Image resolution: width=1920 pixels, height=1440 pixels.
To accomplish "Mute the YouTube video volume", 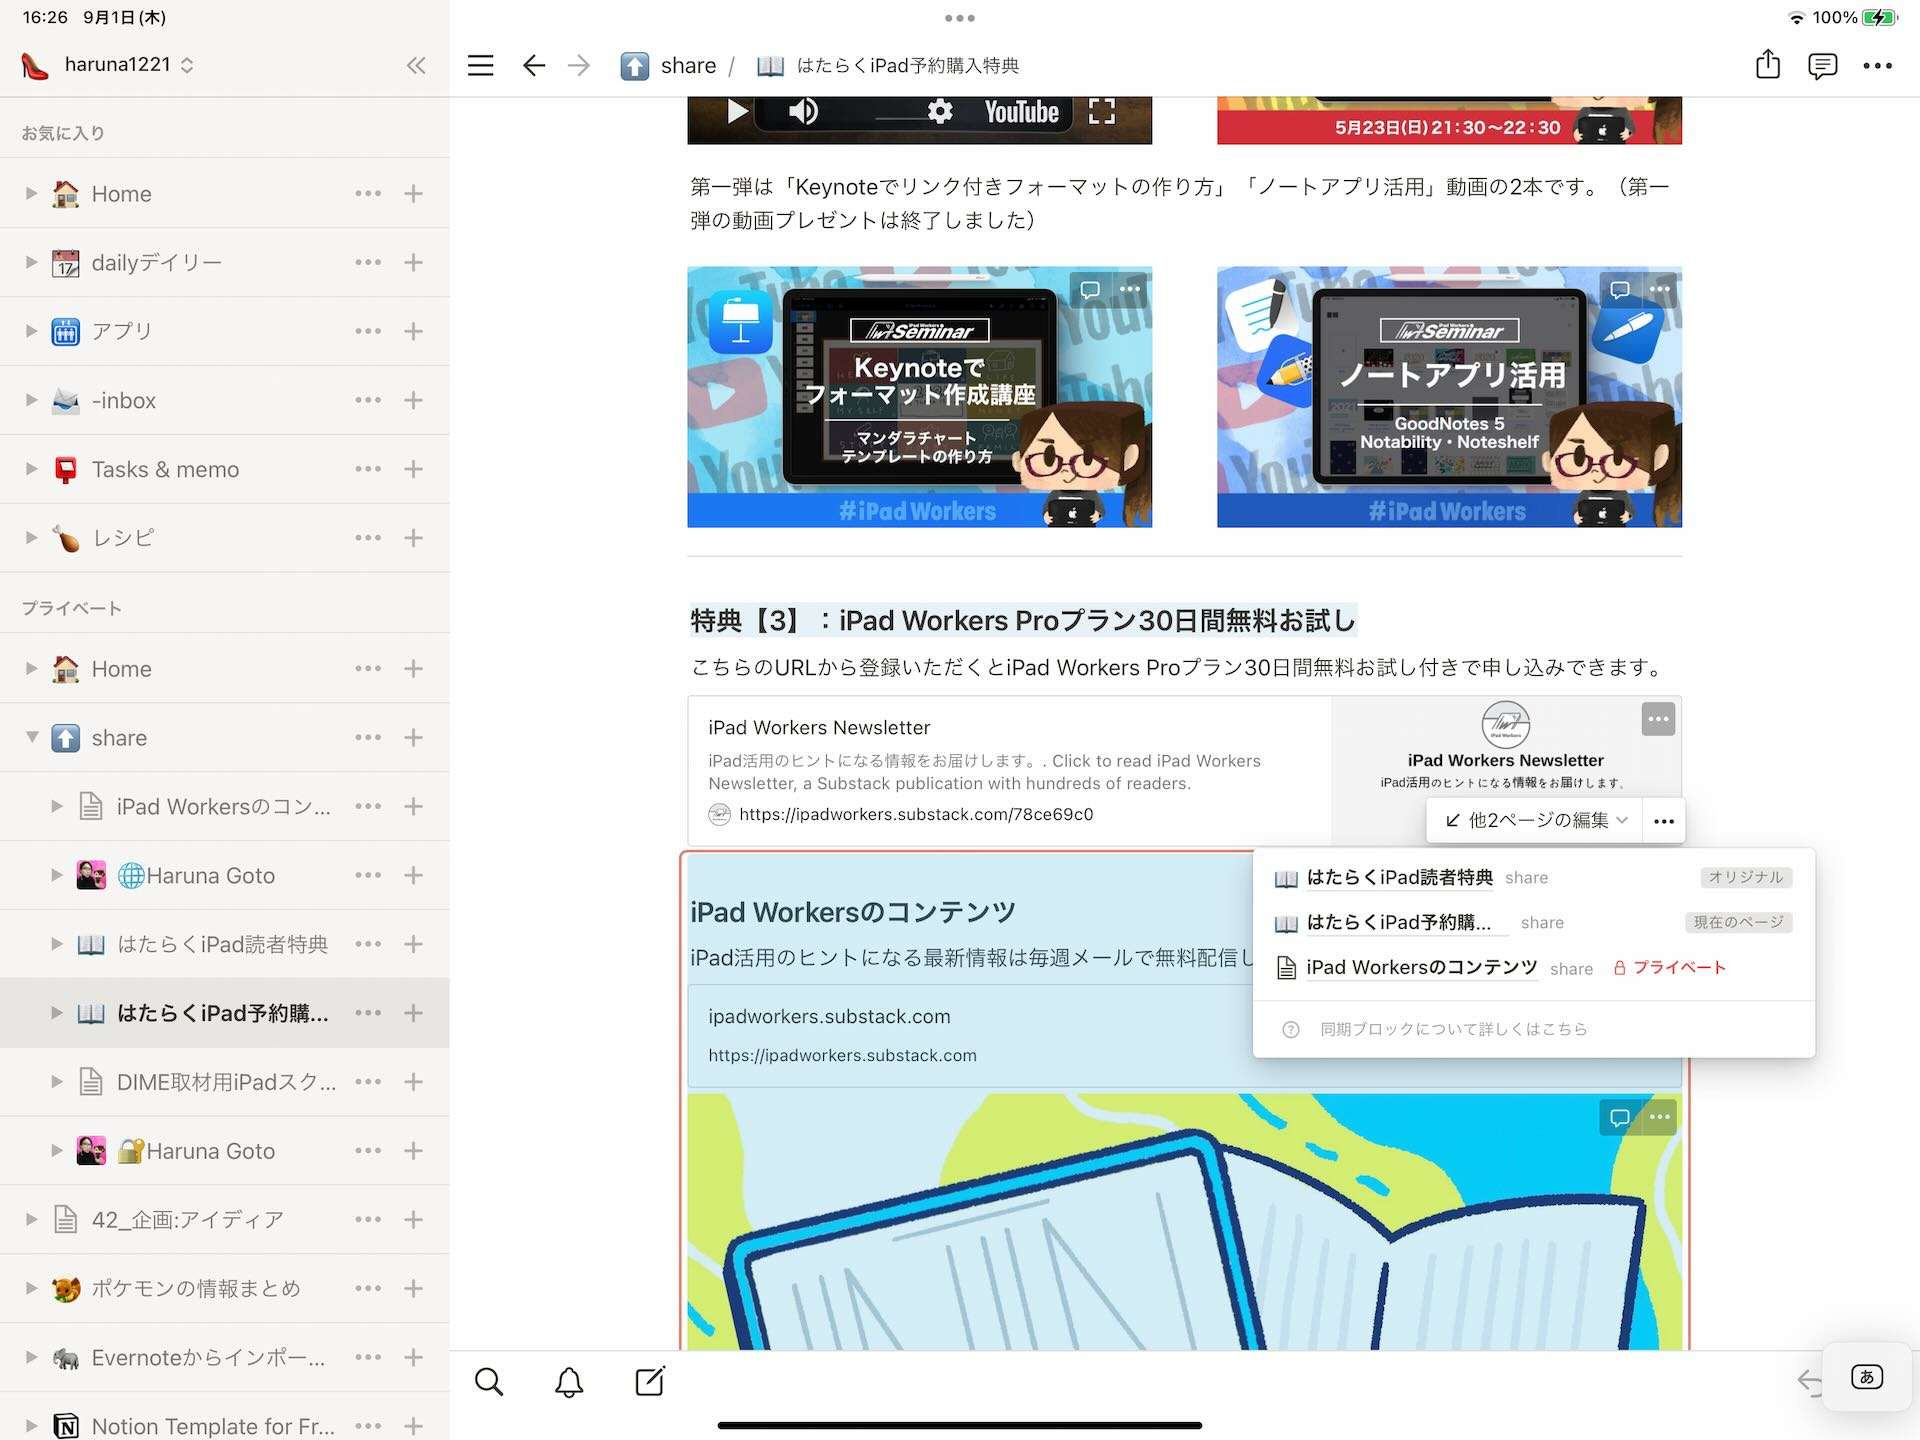I will pyautogui.click(x=803, y=111).
